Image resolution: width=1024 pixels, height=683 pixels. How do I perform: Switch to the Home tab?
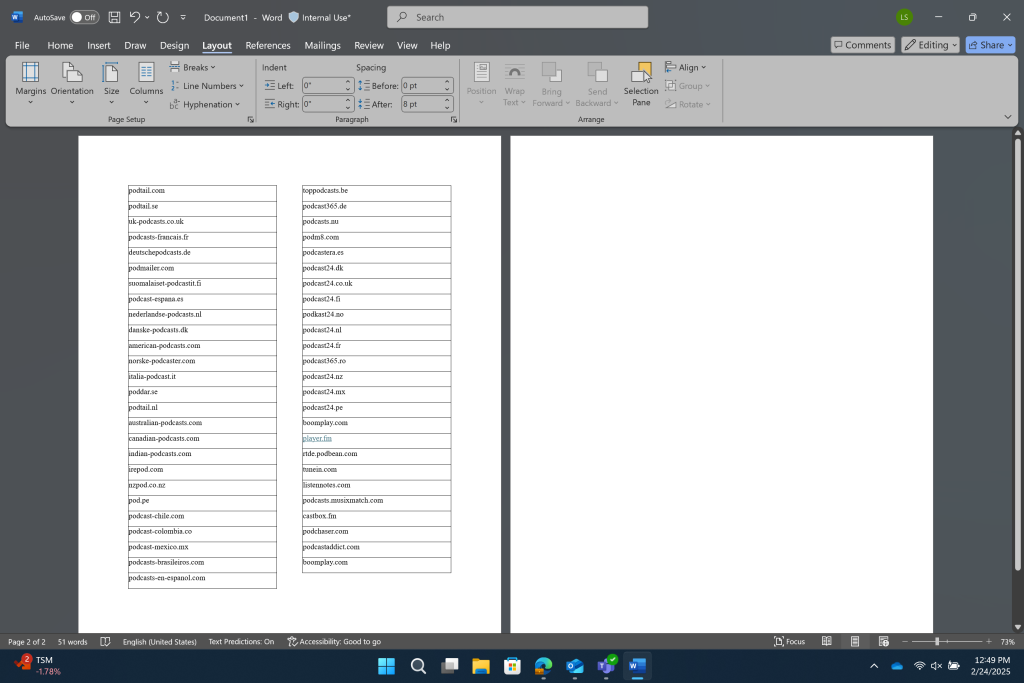pos(60,45)
